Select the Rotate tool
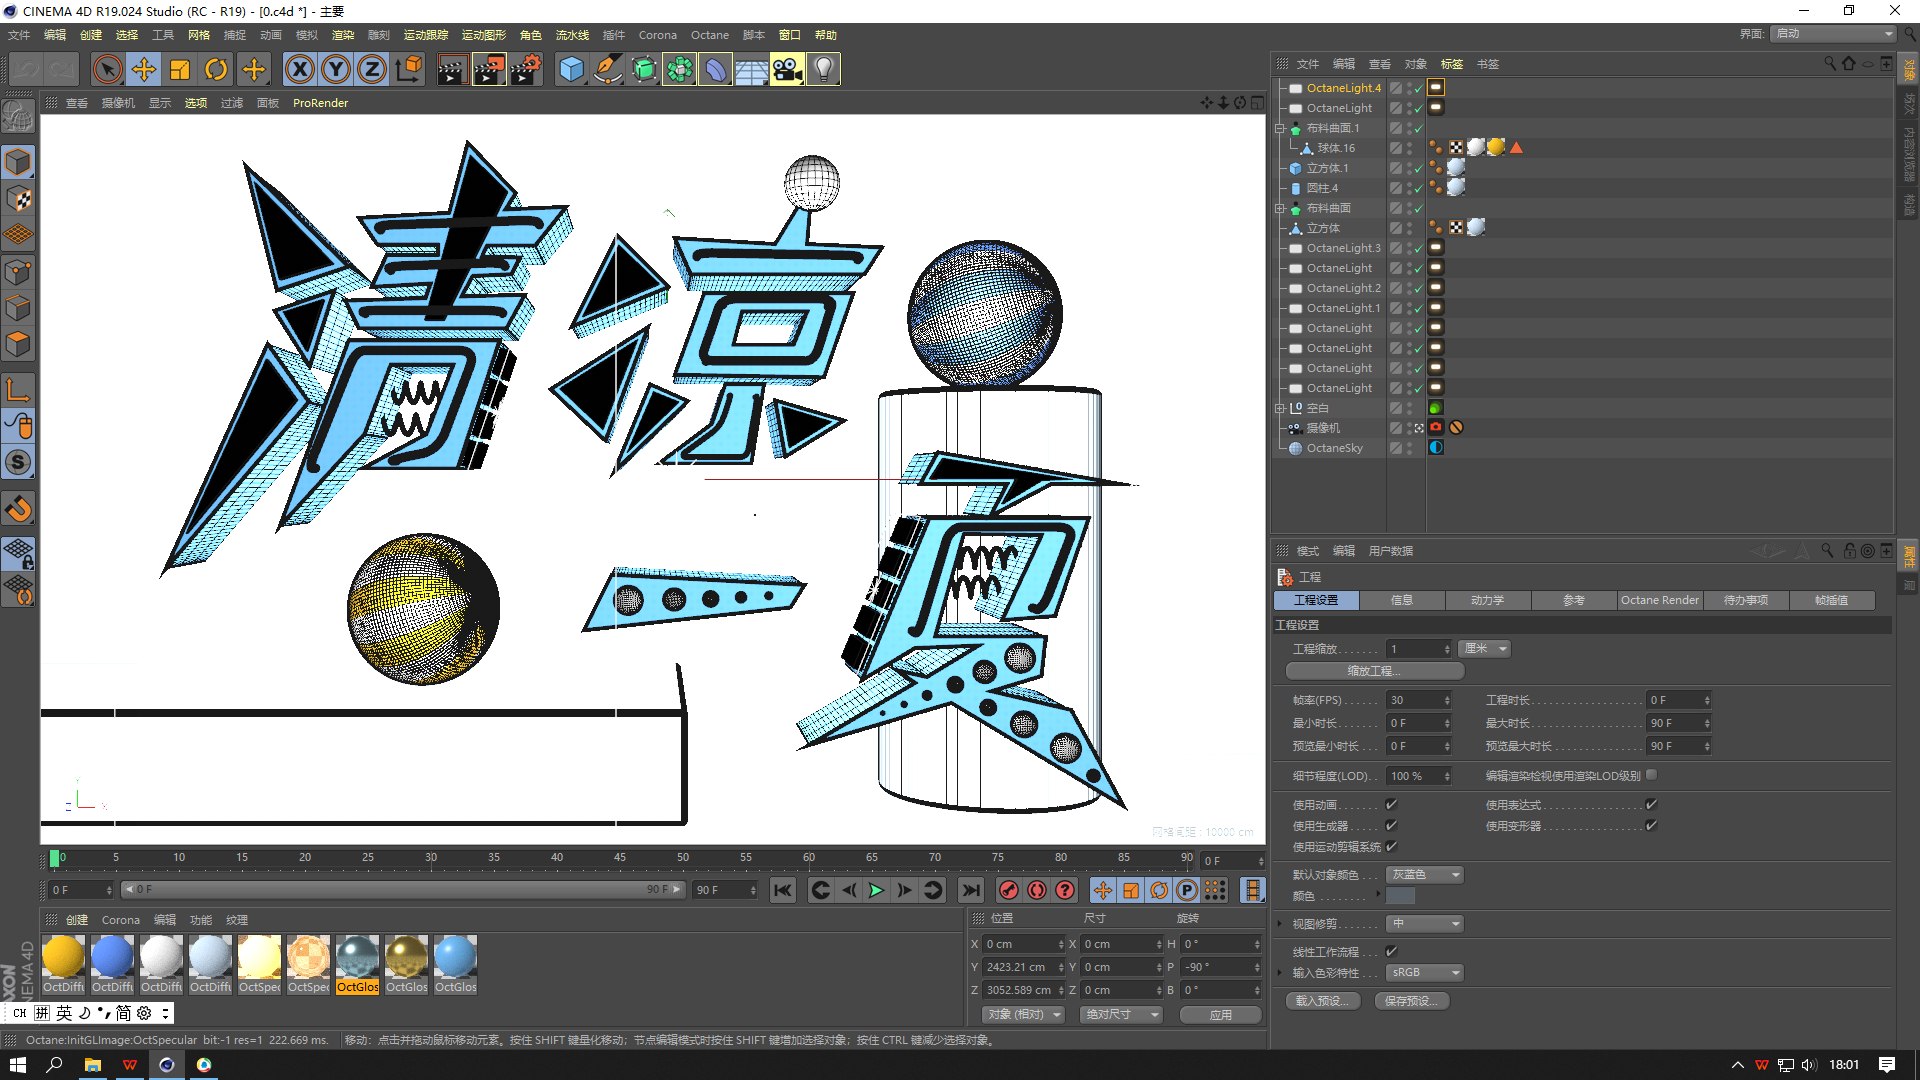The width and height of the screenshot is (1920, 1080). point(216,70)
